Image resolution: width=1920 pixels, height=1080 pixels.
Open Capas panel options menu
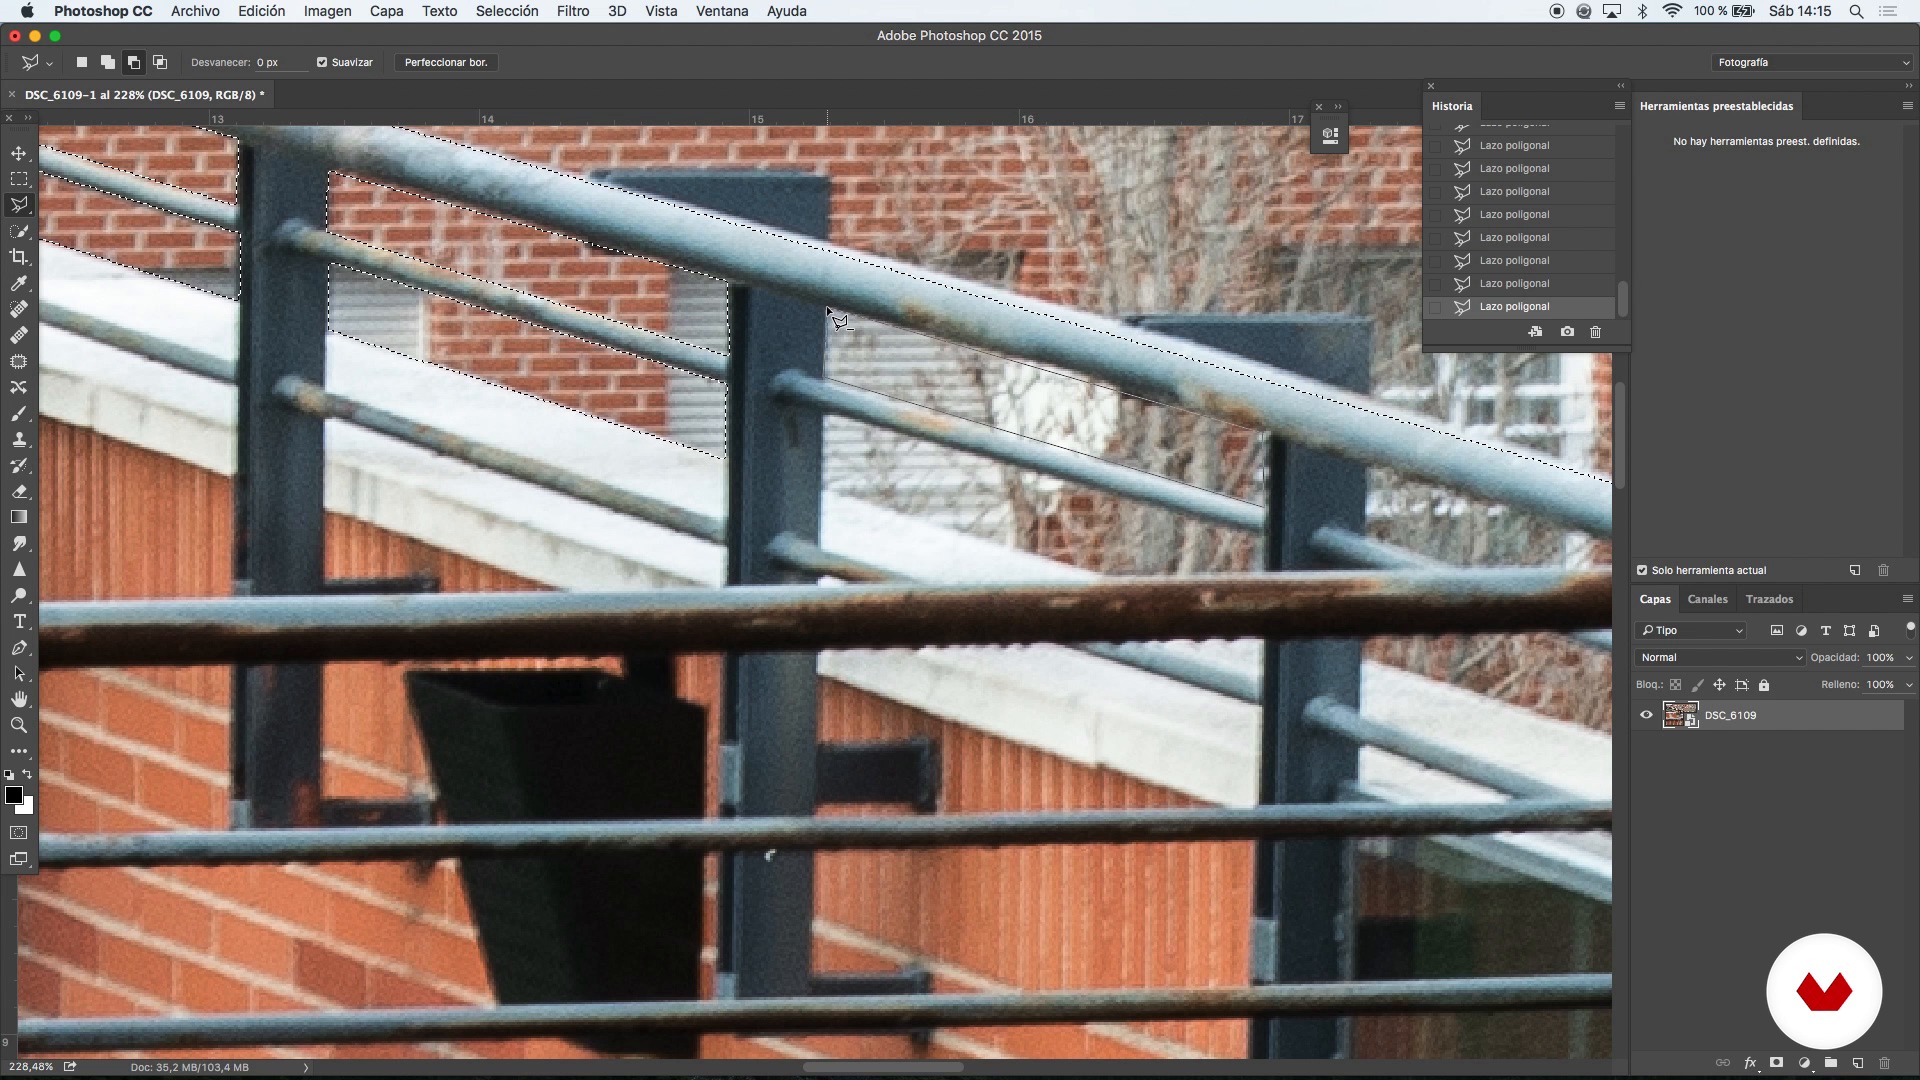(x=1907, y=599)
